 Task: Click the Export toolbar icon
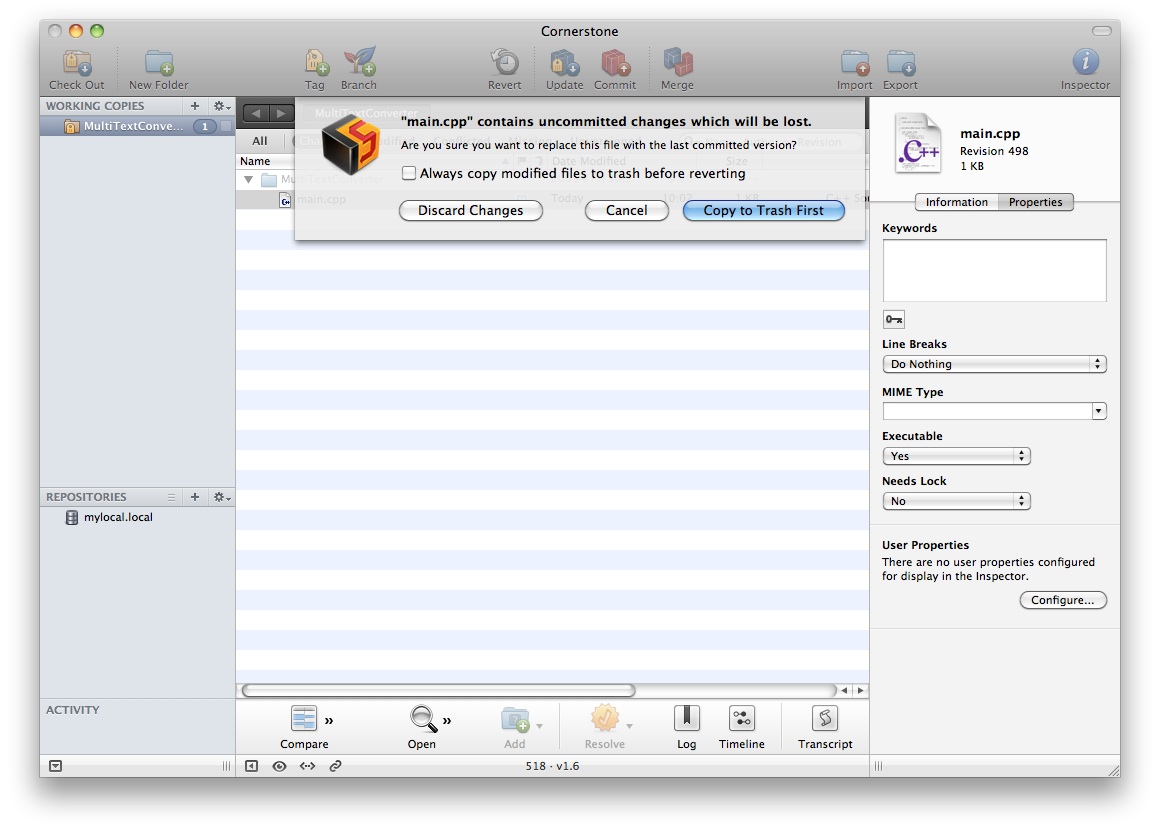pos(901,64)
